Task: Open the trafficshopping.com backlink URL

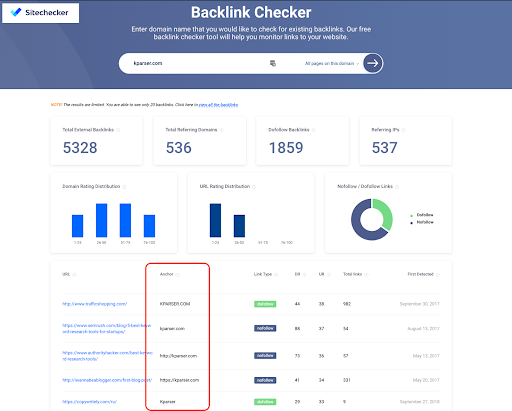Action: 95,304
